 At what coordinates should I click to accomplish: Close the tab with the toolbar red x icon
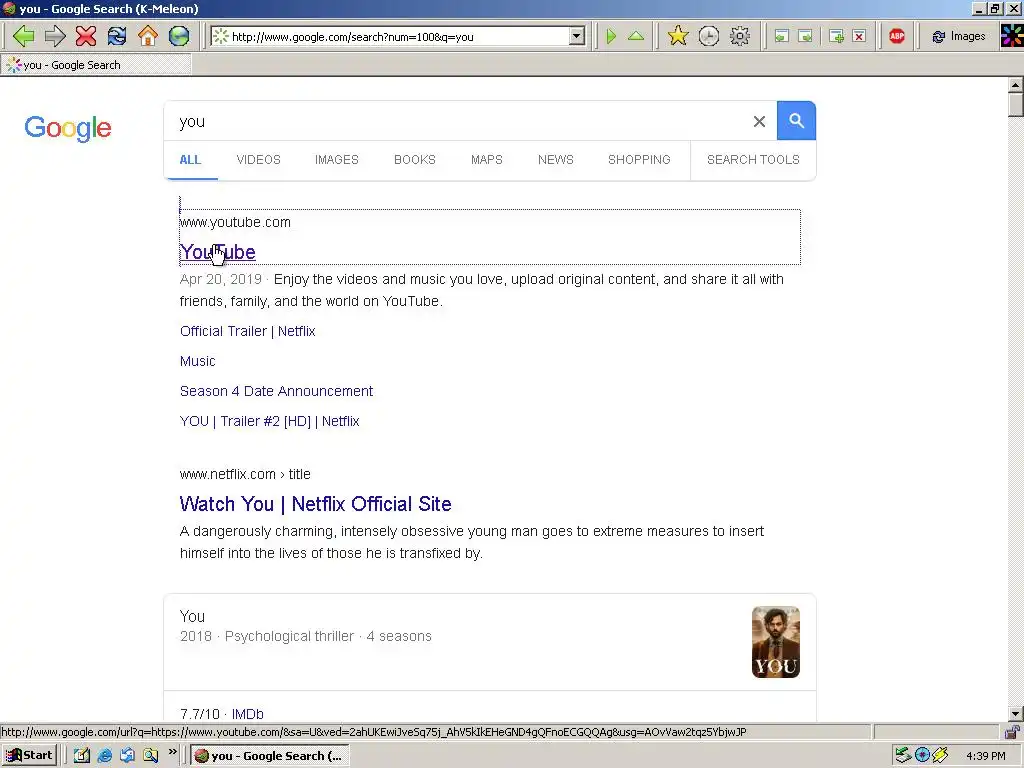tap(859, 36)
